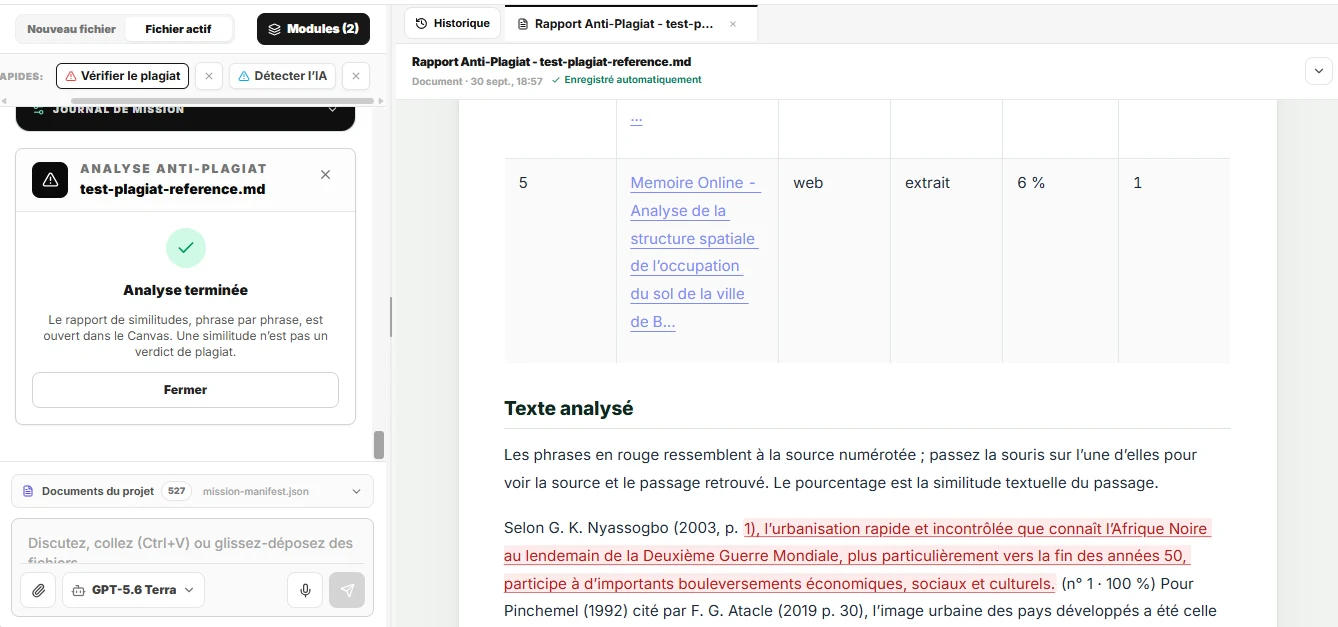The width and height of the screenshot is (1338, 627).
Task: Click the 527 documents count badge
Action: click(x=176, y=491)
